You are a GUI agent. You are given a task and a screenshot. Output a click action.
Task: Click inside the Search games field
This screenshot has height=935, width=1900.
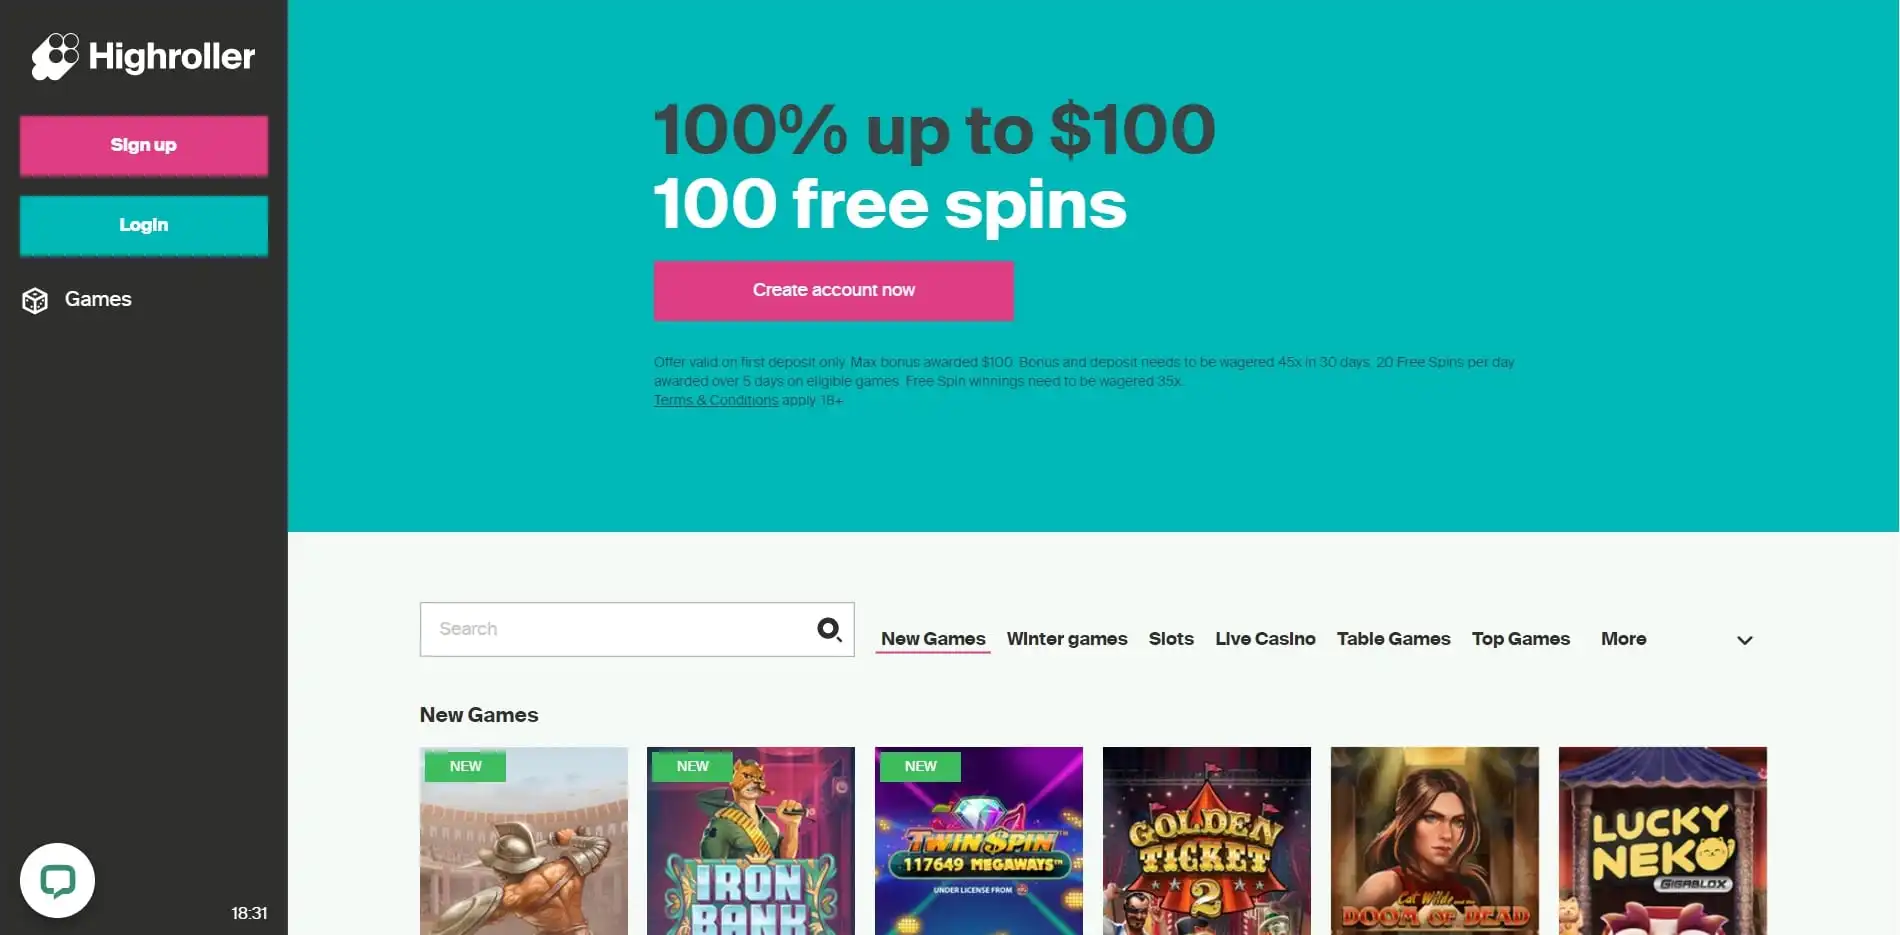[618, 629]
